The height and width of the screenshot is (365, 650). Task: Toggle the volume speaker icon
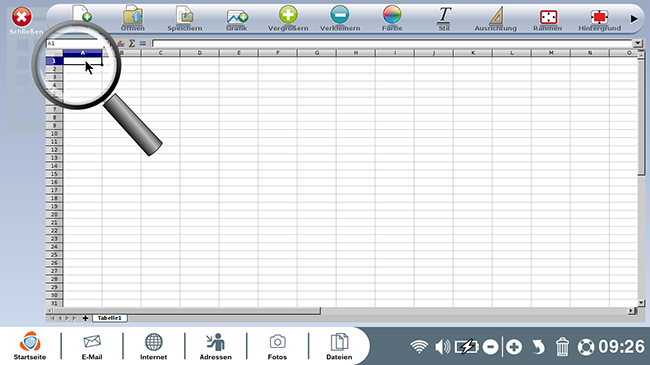pyautogui.click(x=443, y=347)
